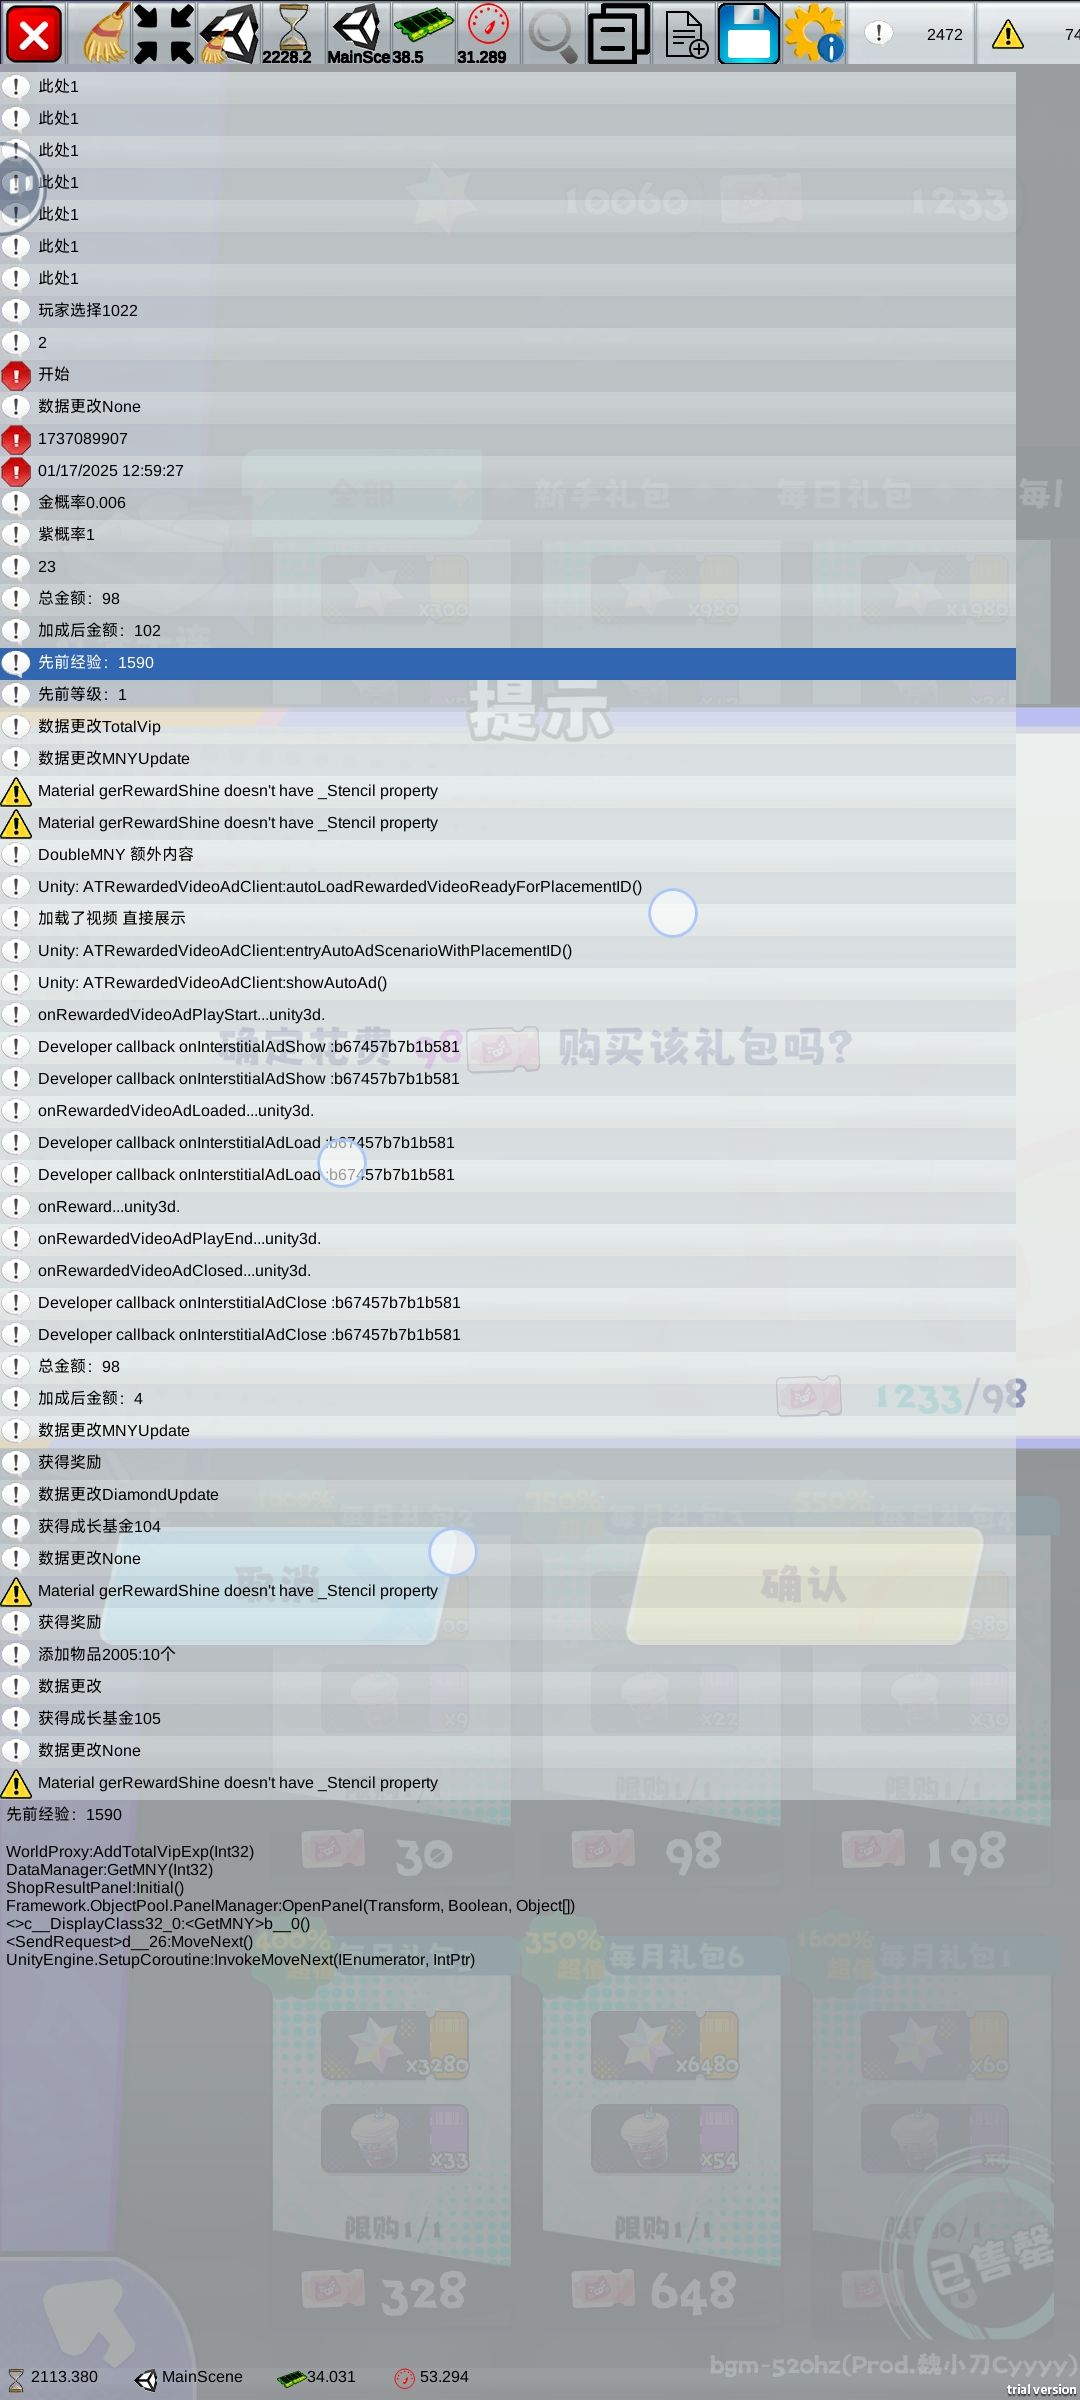Select the log row containing 23
Viewport: 1080px width, 2400px height.
coord(508,567)
